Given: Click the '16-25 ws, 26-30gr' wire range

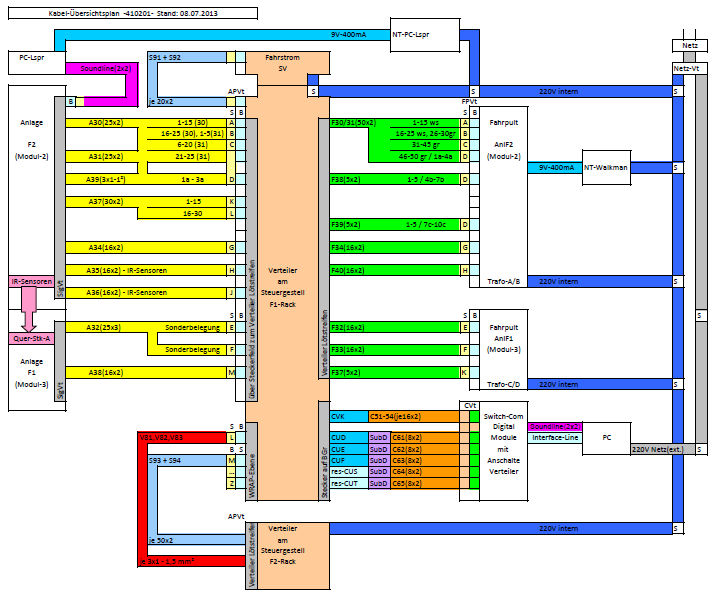Looking at the screenshot, I should (425, 134).
